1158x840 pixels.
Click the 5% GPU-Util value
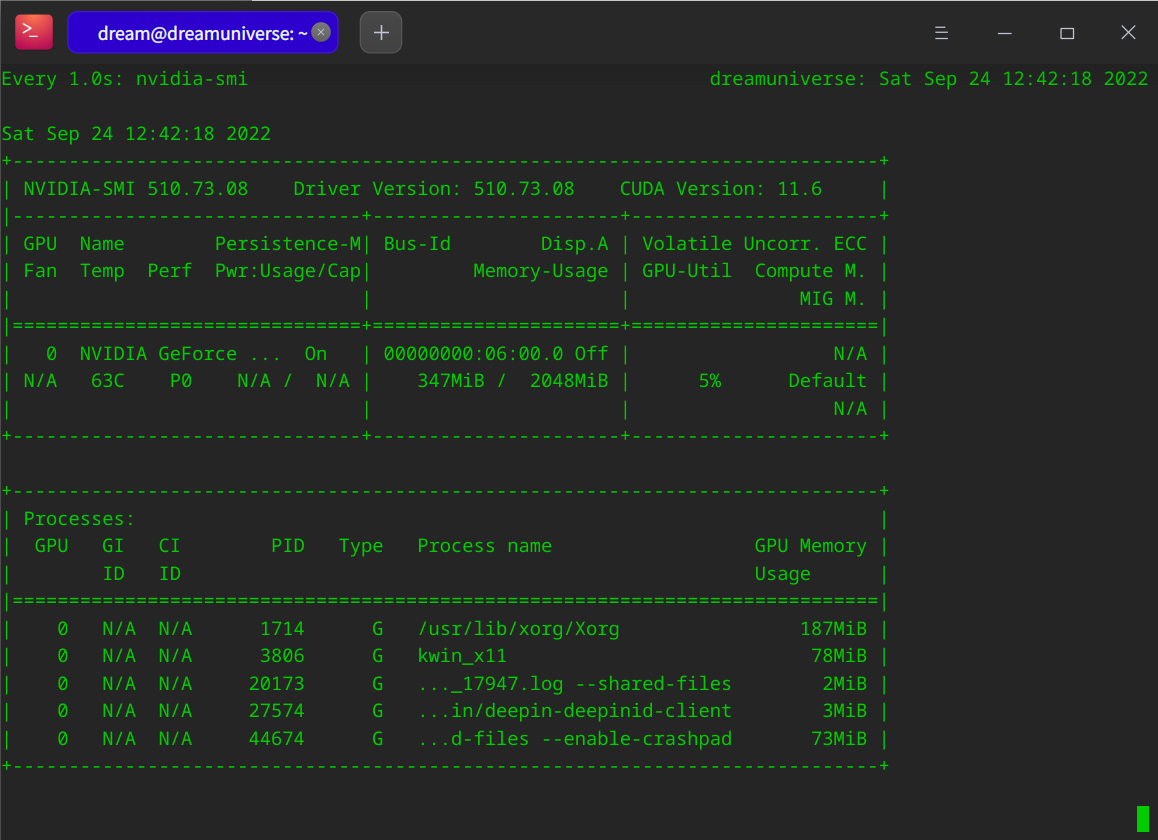(709, 381)
